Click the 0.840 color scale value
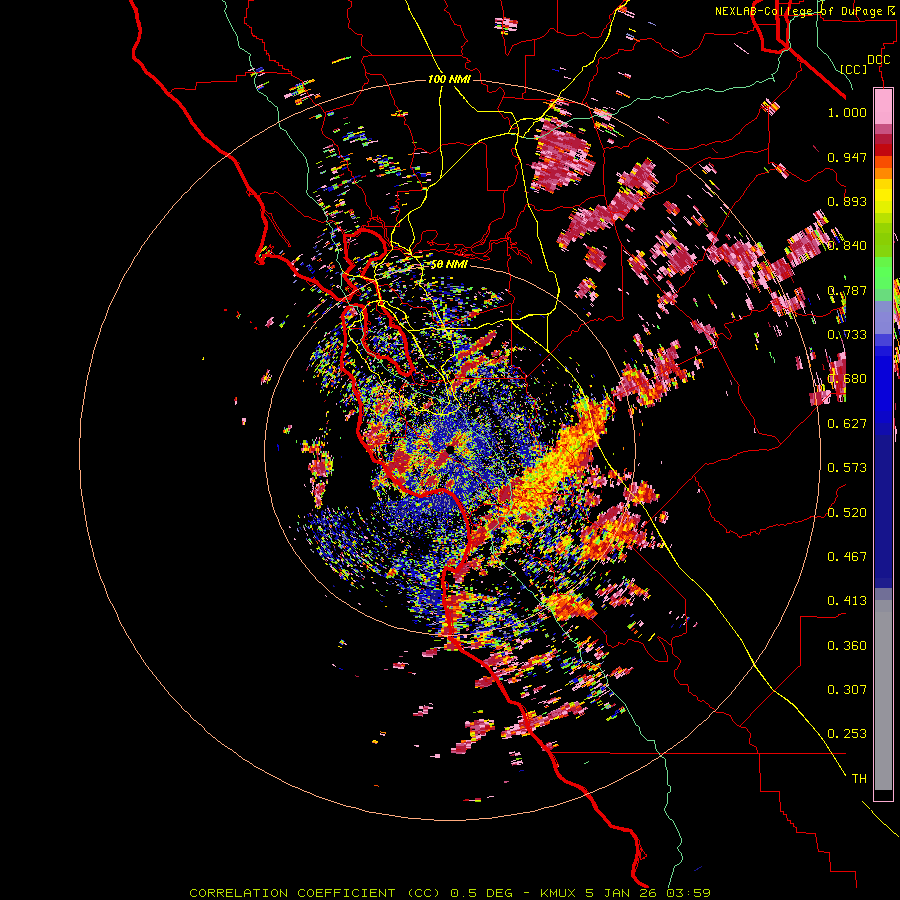This screenshot has height=900, width=900. pos(847,246)
